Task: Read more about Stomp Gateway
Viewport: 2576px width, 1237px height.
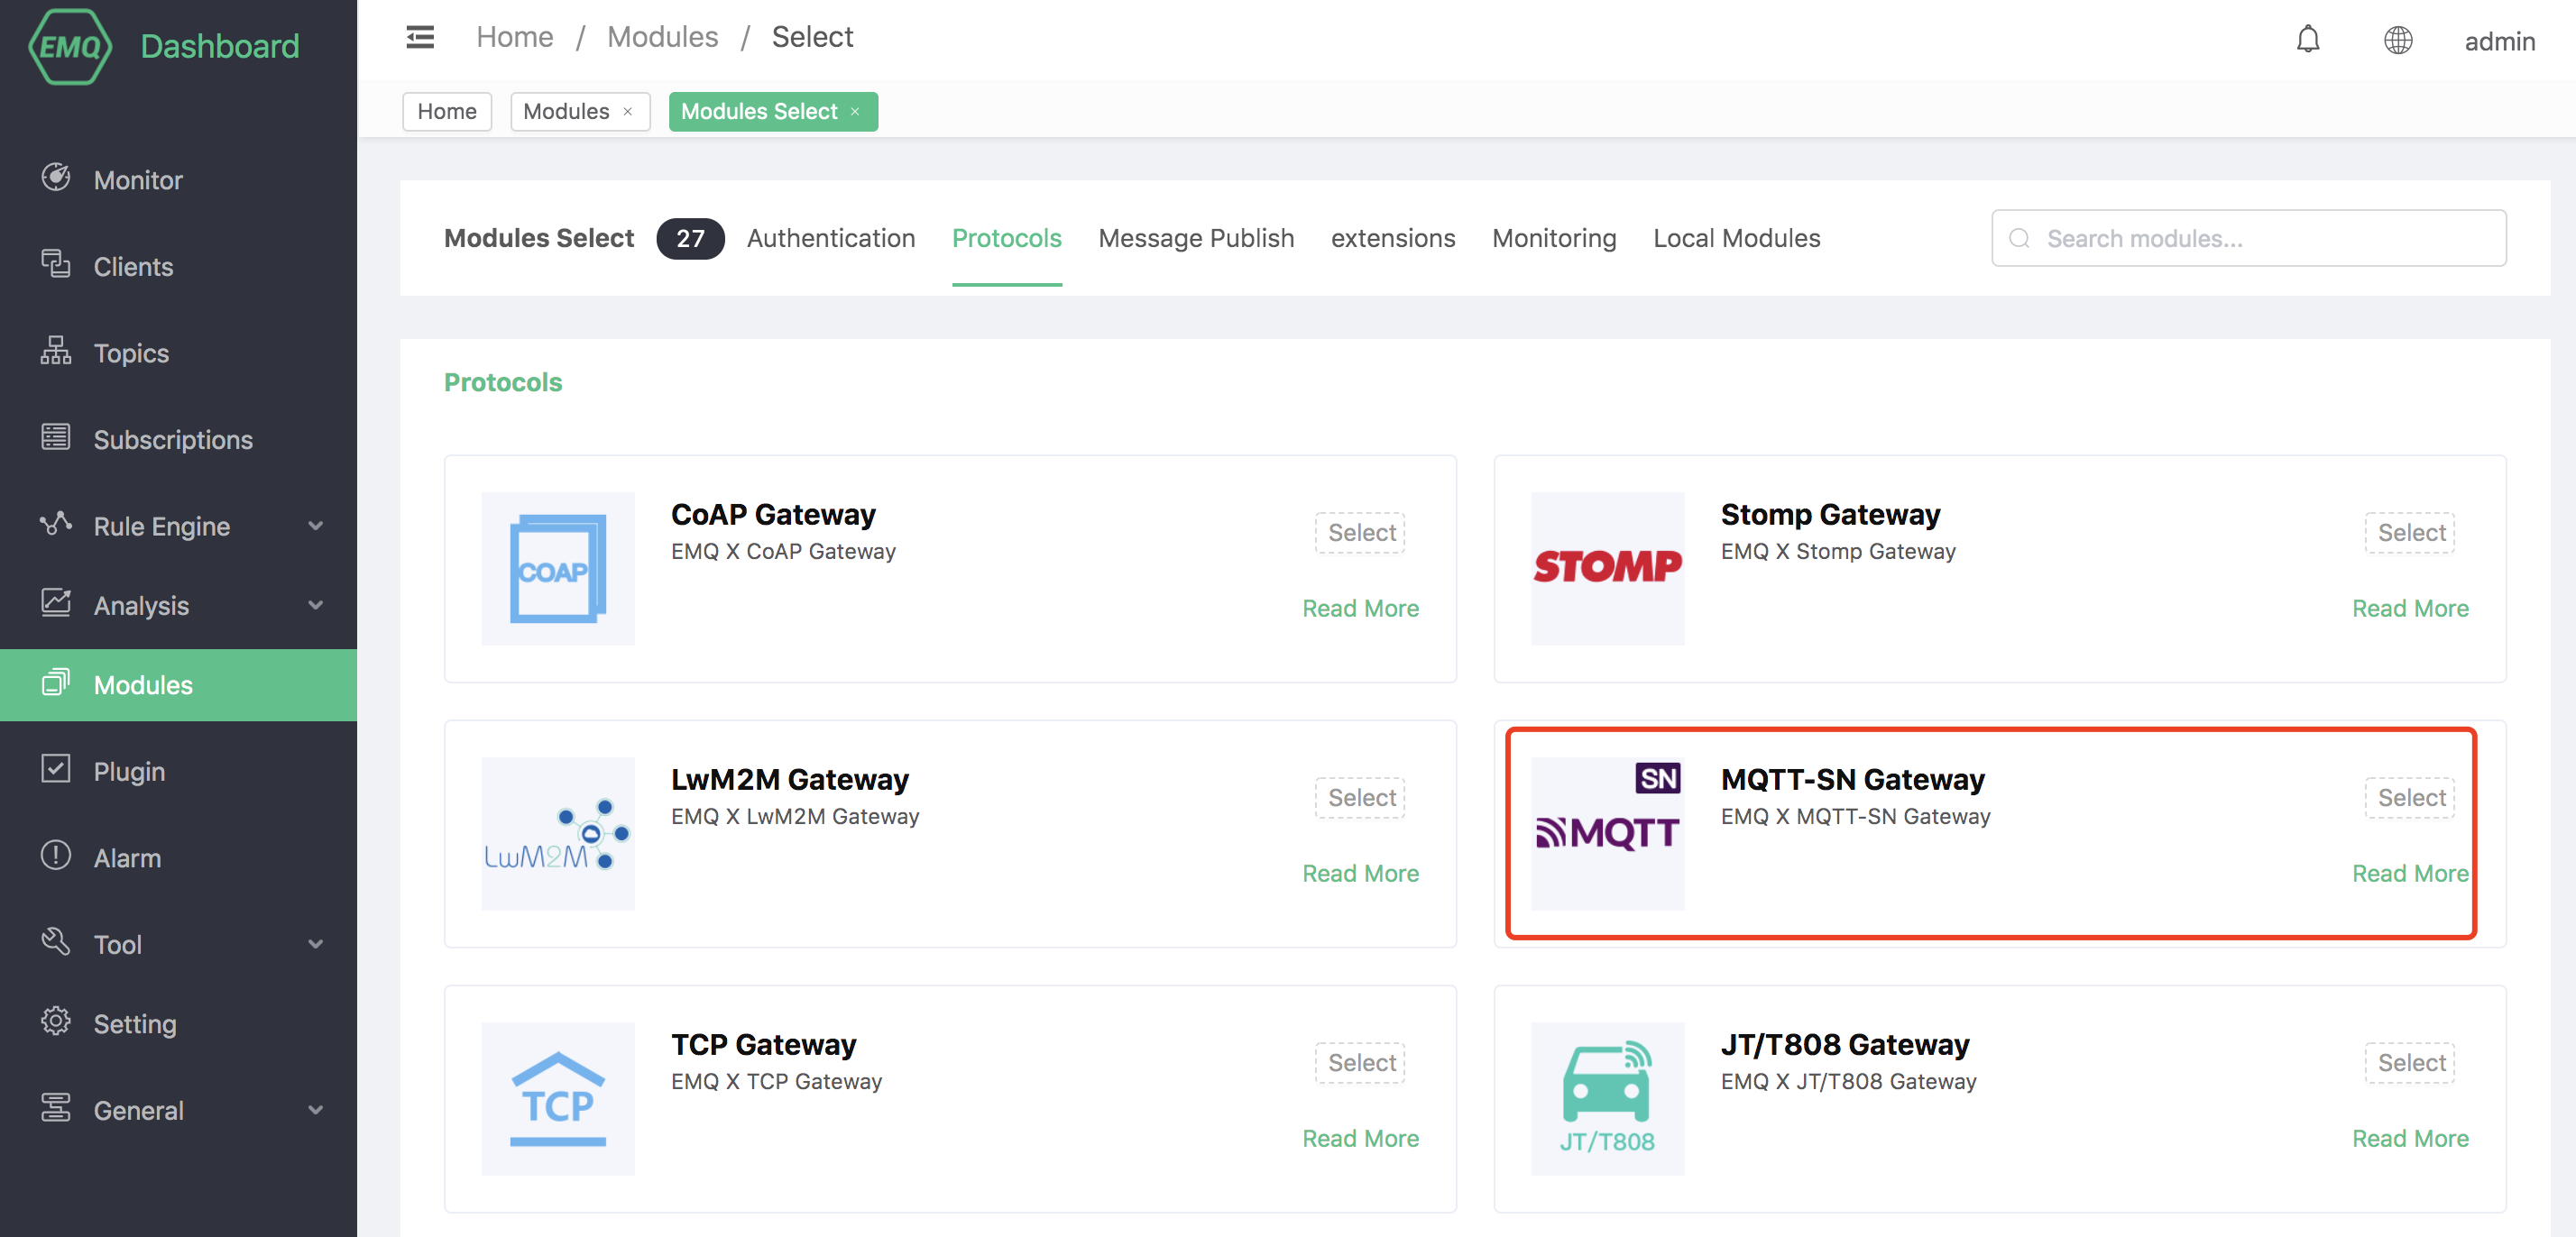Action: [x=2410, y=608]
